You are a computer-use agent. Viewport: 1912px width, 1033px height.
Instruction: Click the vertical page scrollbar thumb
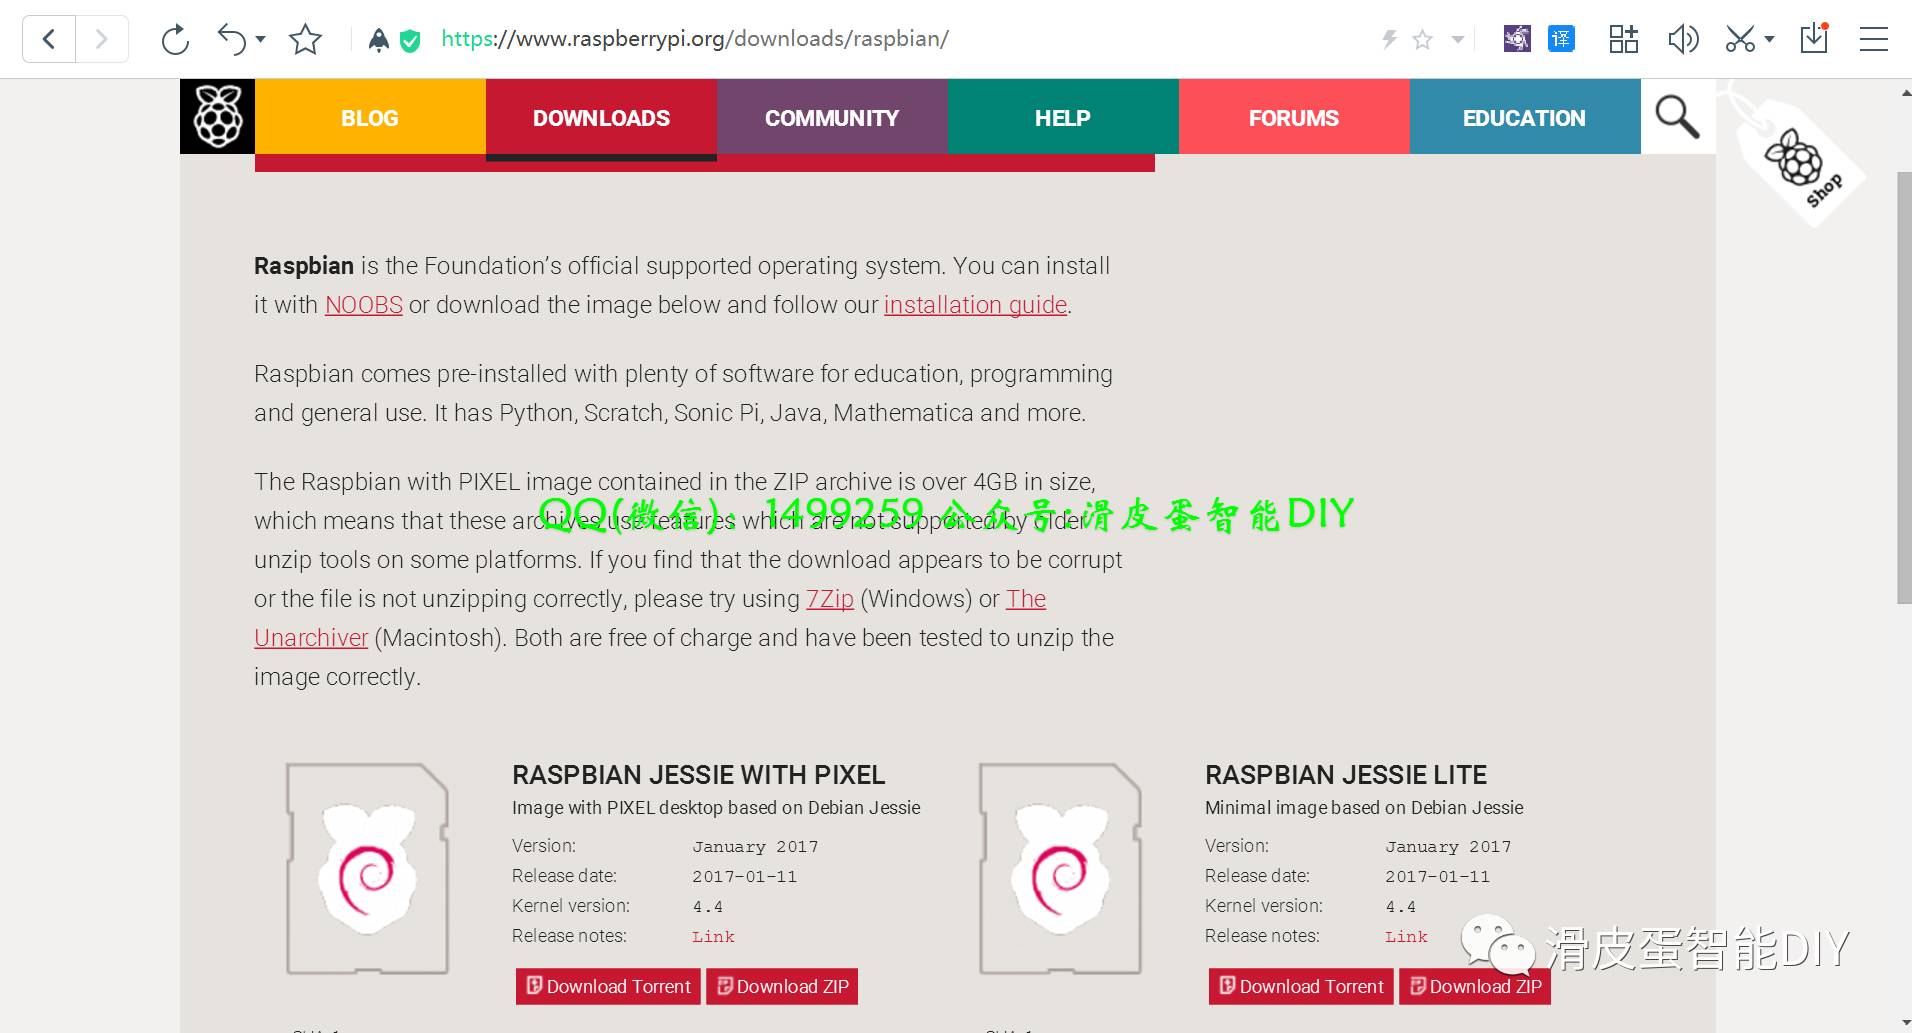(x=1904, y=388)
